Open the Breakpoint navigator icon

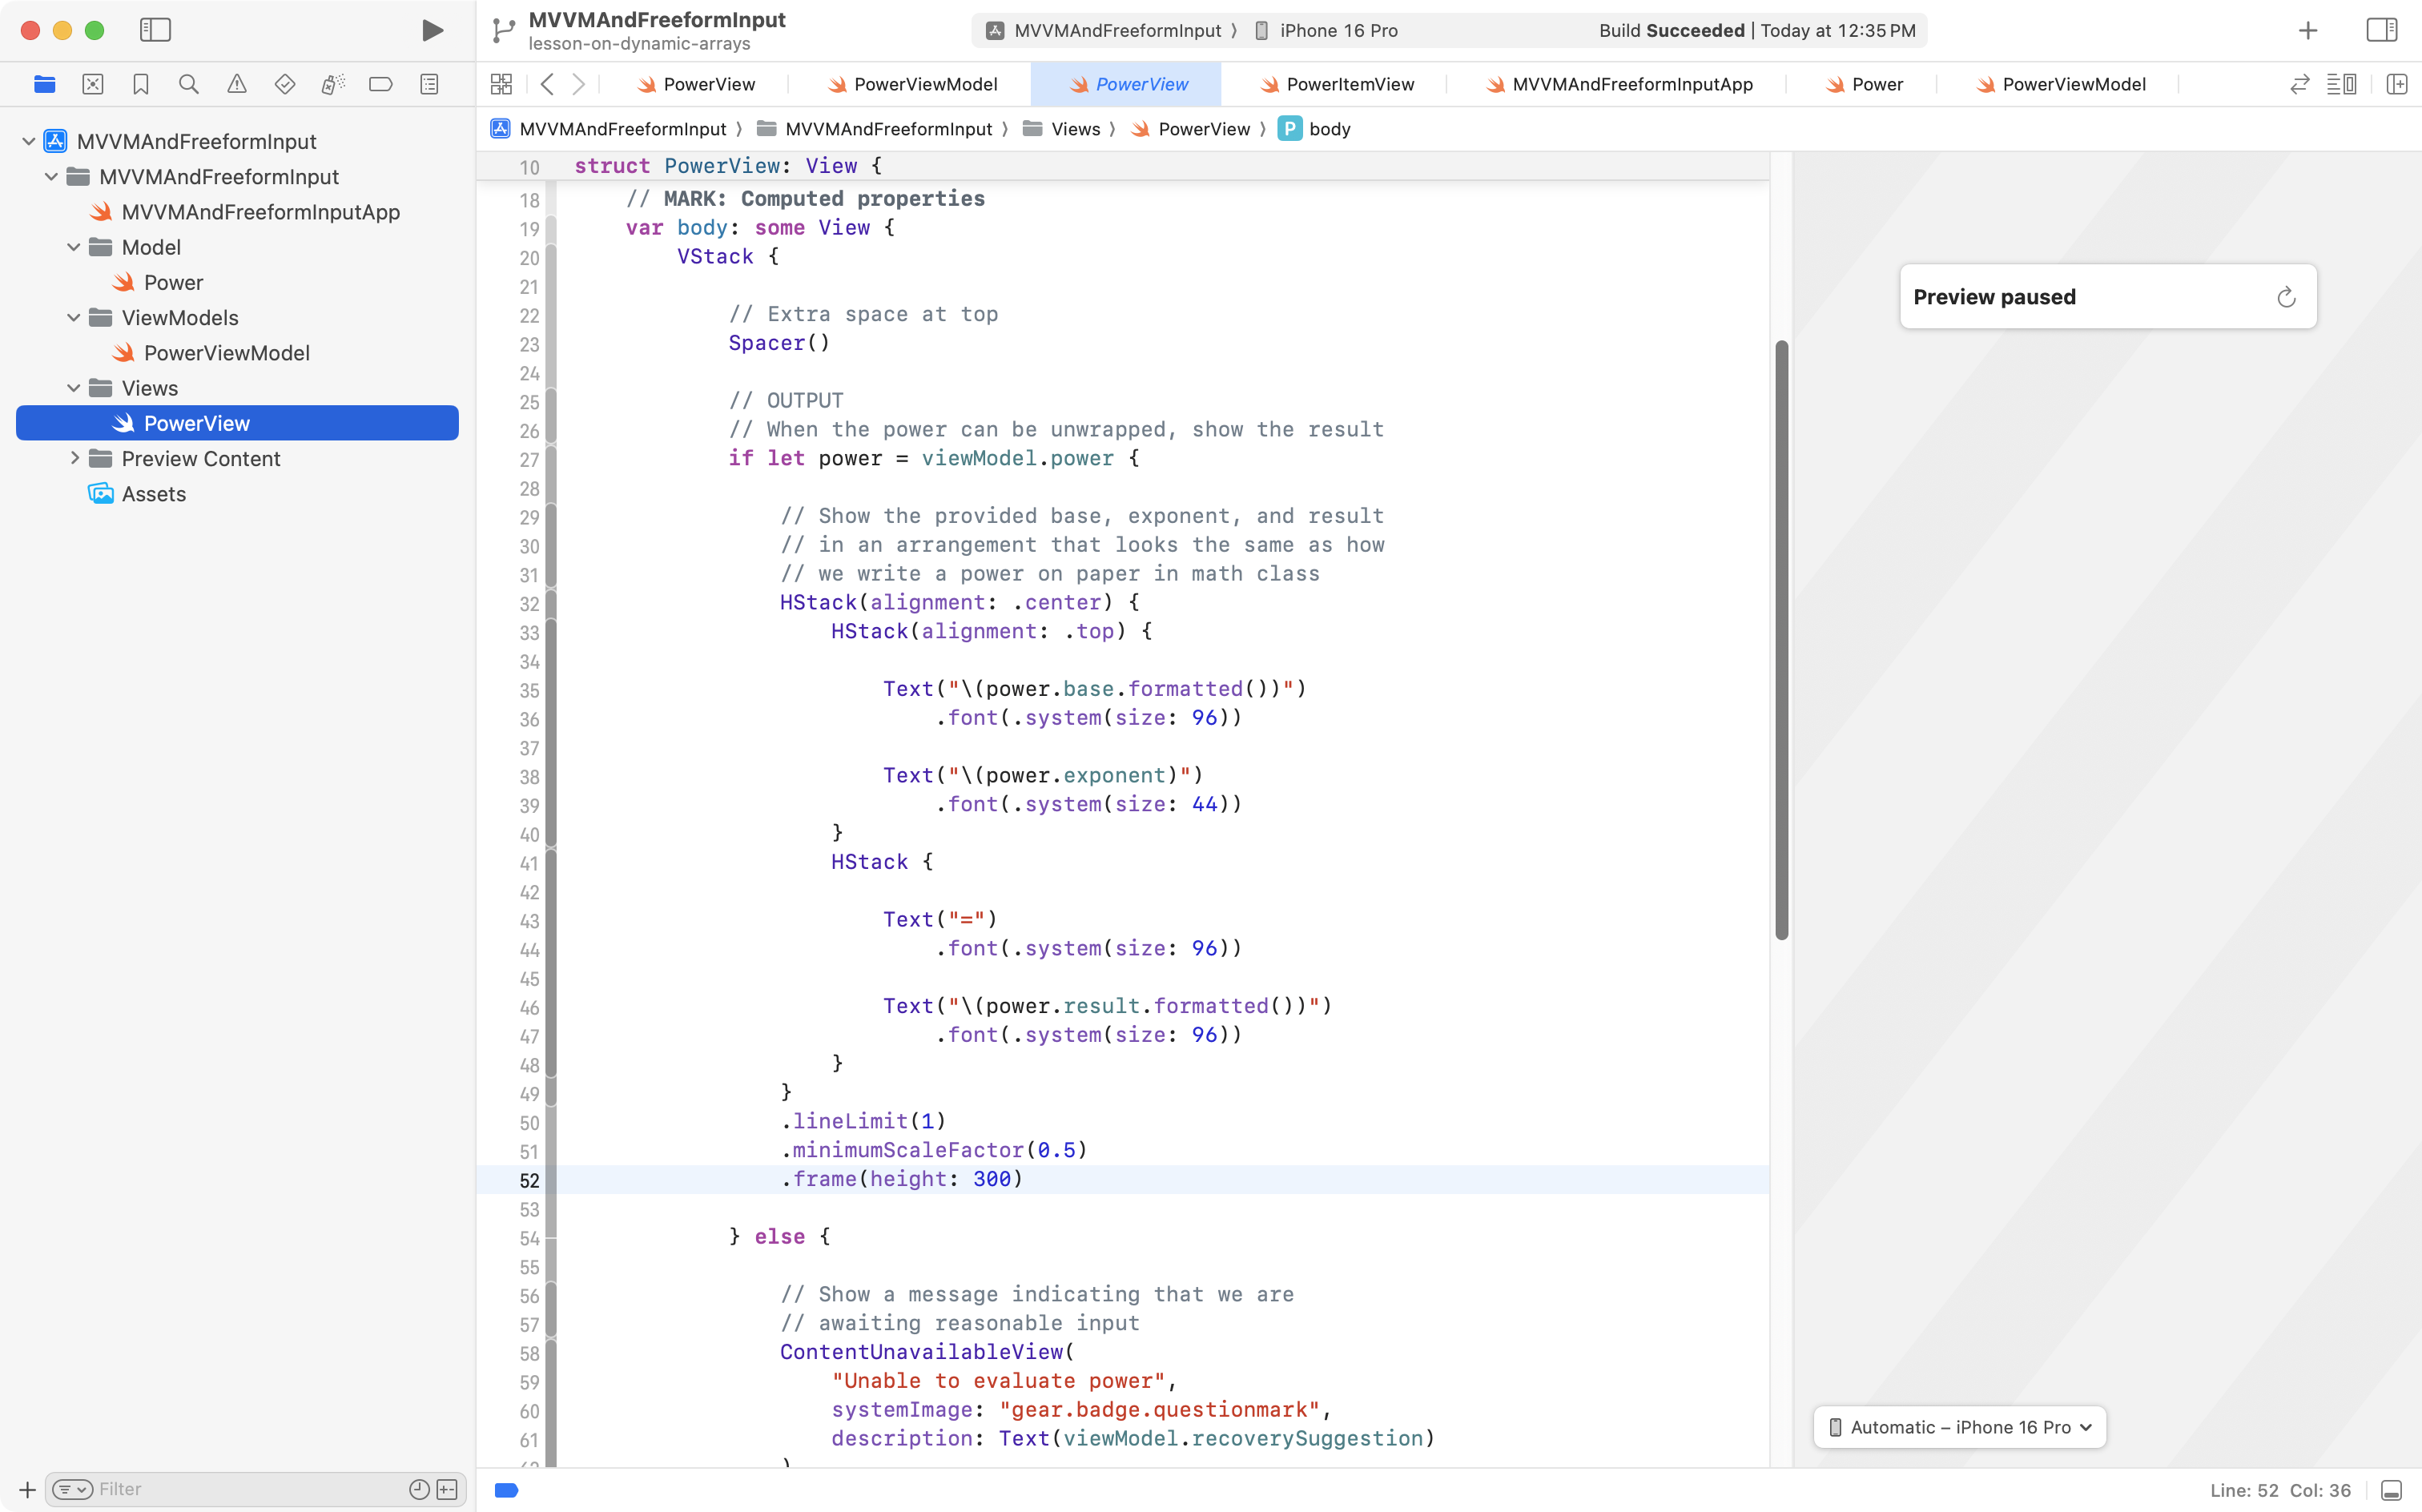click(380, 84)
